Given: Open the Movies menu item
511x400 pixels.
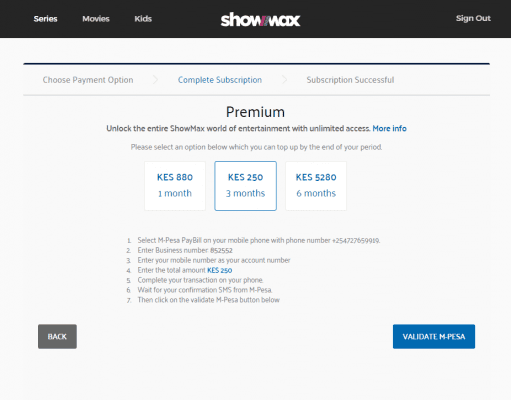Looking at the screenshot, I should point(96,19).
